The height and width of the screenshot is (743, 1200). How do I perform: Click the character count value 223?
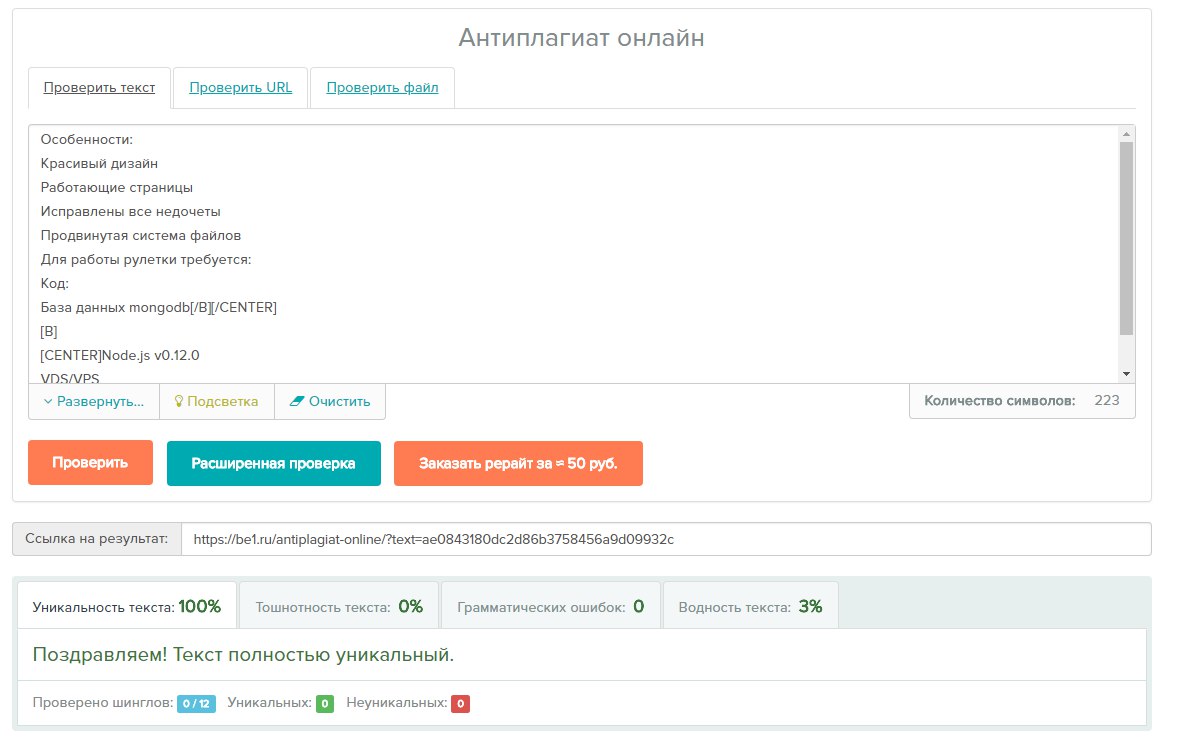(x=1107, y=401)
